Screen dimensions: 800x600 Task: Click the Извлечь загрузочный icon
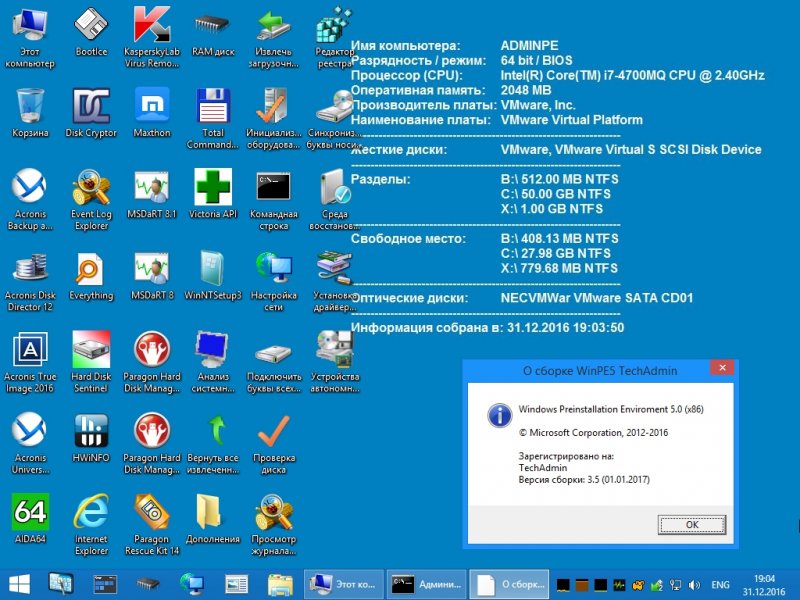pos(273,37)
